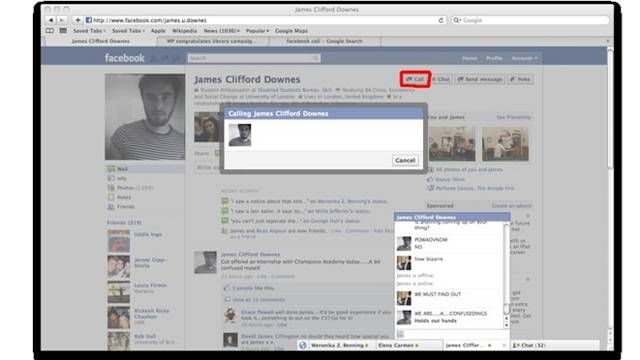Viewport: 640px width, 360px height.
Task: Close the James Cliffer chat tab
Action: 504,345
